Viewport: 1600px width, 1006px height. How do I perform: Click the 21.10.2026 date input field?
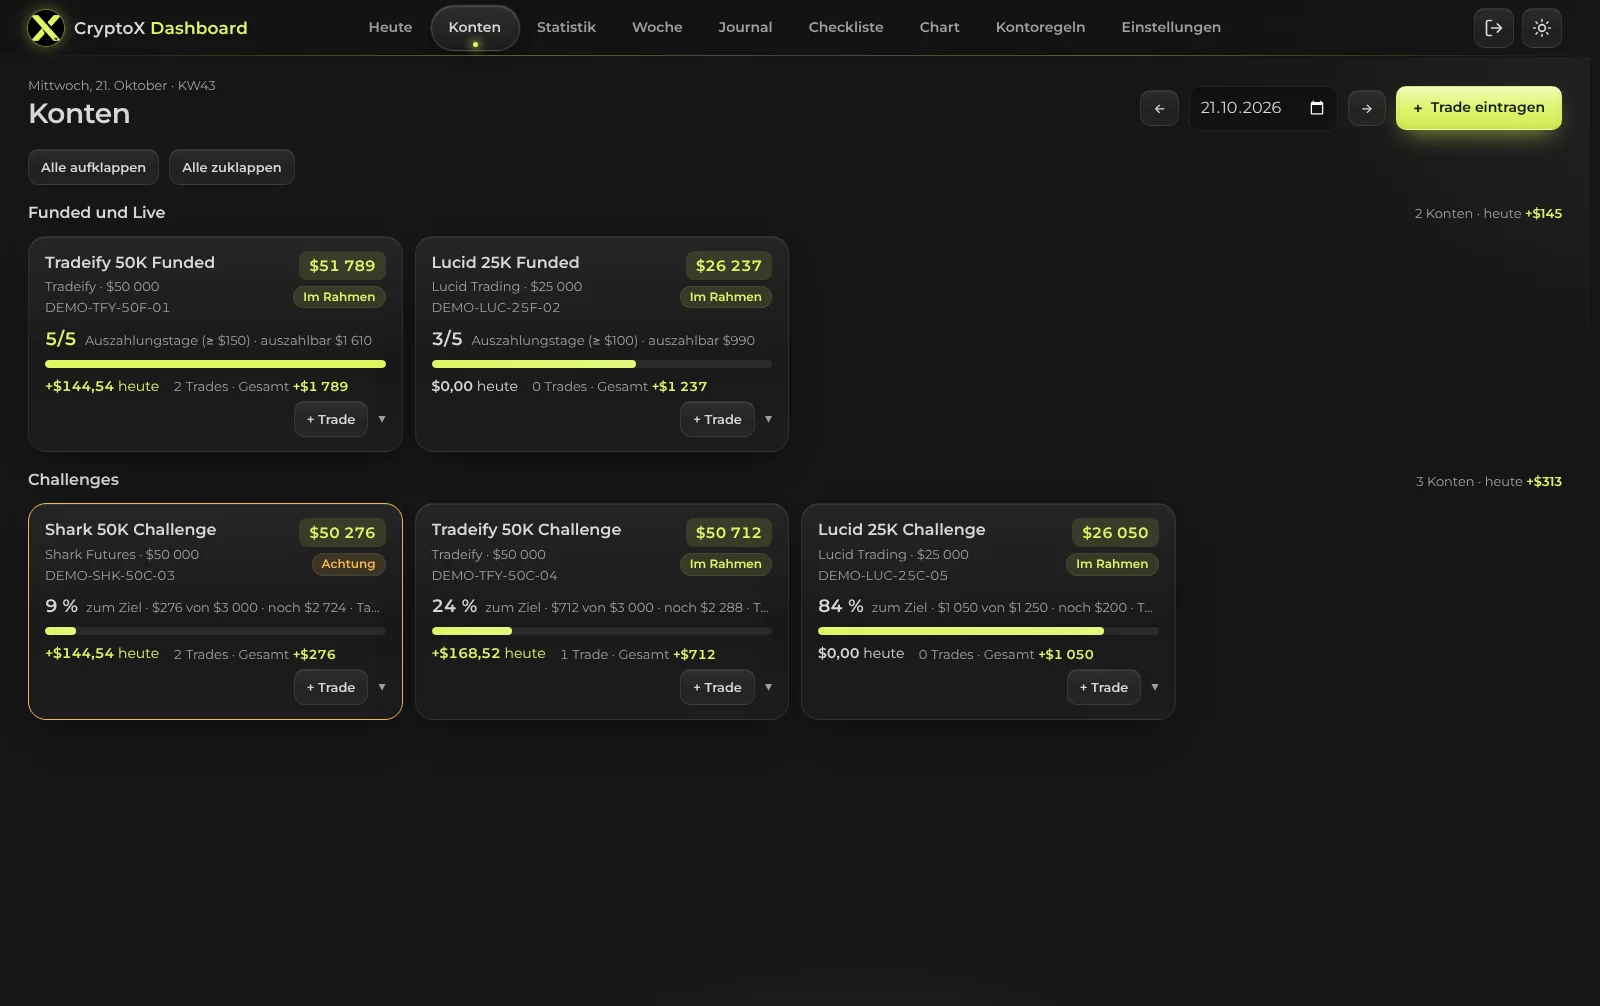pos(1262,108)
